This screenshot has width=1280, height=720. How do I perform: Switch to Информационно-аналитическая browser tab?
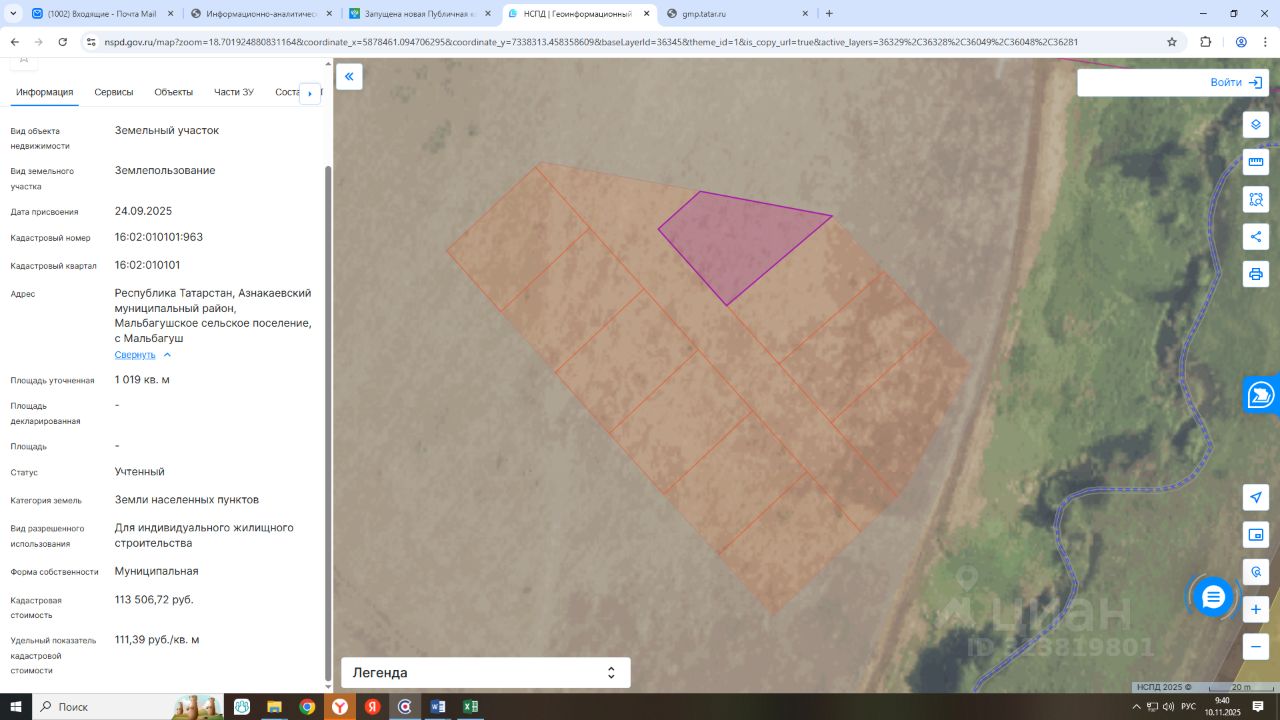[261, 14]
